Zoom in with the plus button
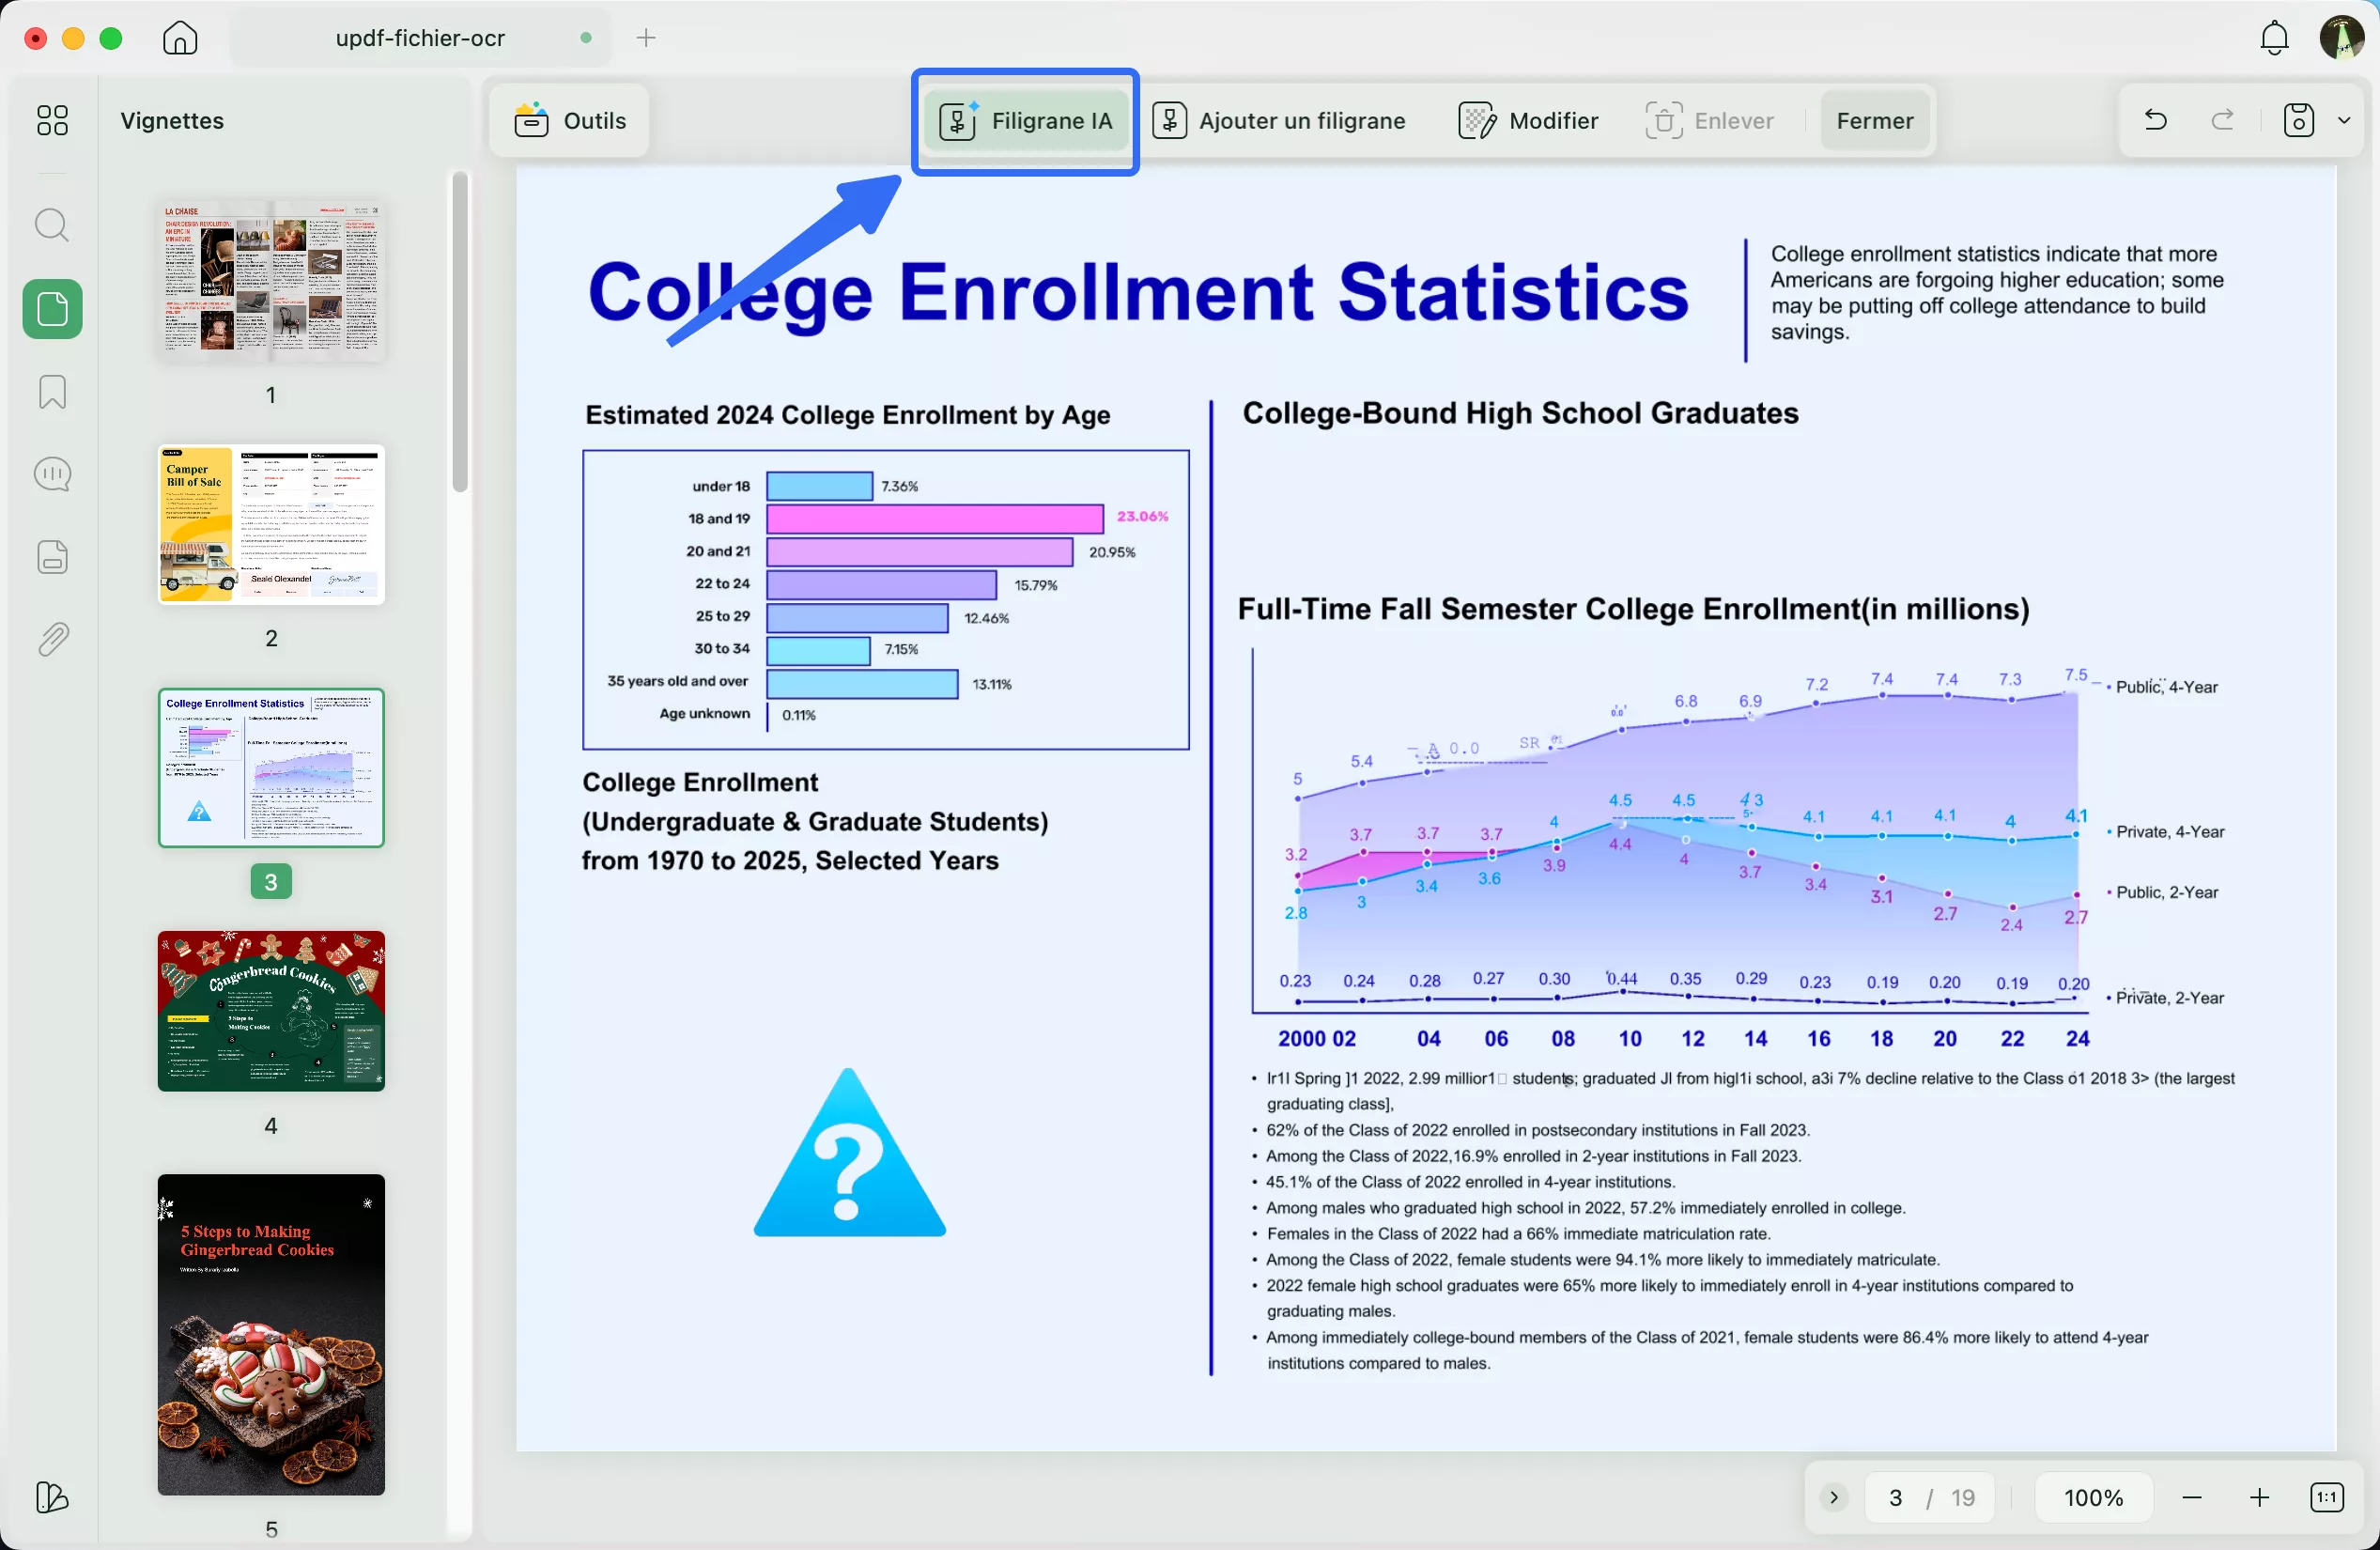This screenshot has width=2380, height=1550. tap(2259, 1497)
